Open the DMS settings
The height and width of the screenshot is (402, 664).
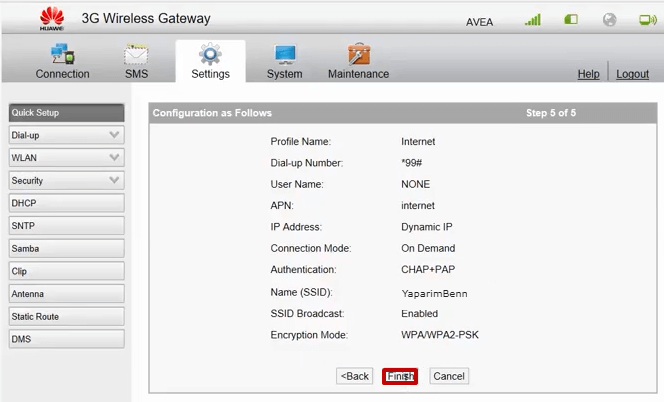coord(66,339)
